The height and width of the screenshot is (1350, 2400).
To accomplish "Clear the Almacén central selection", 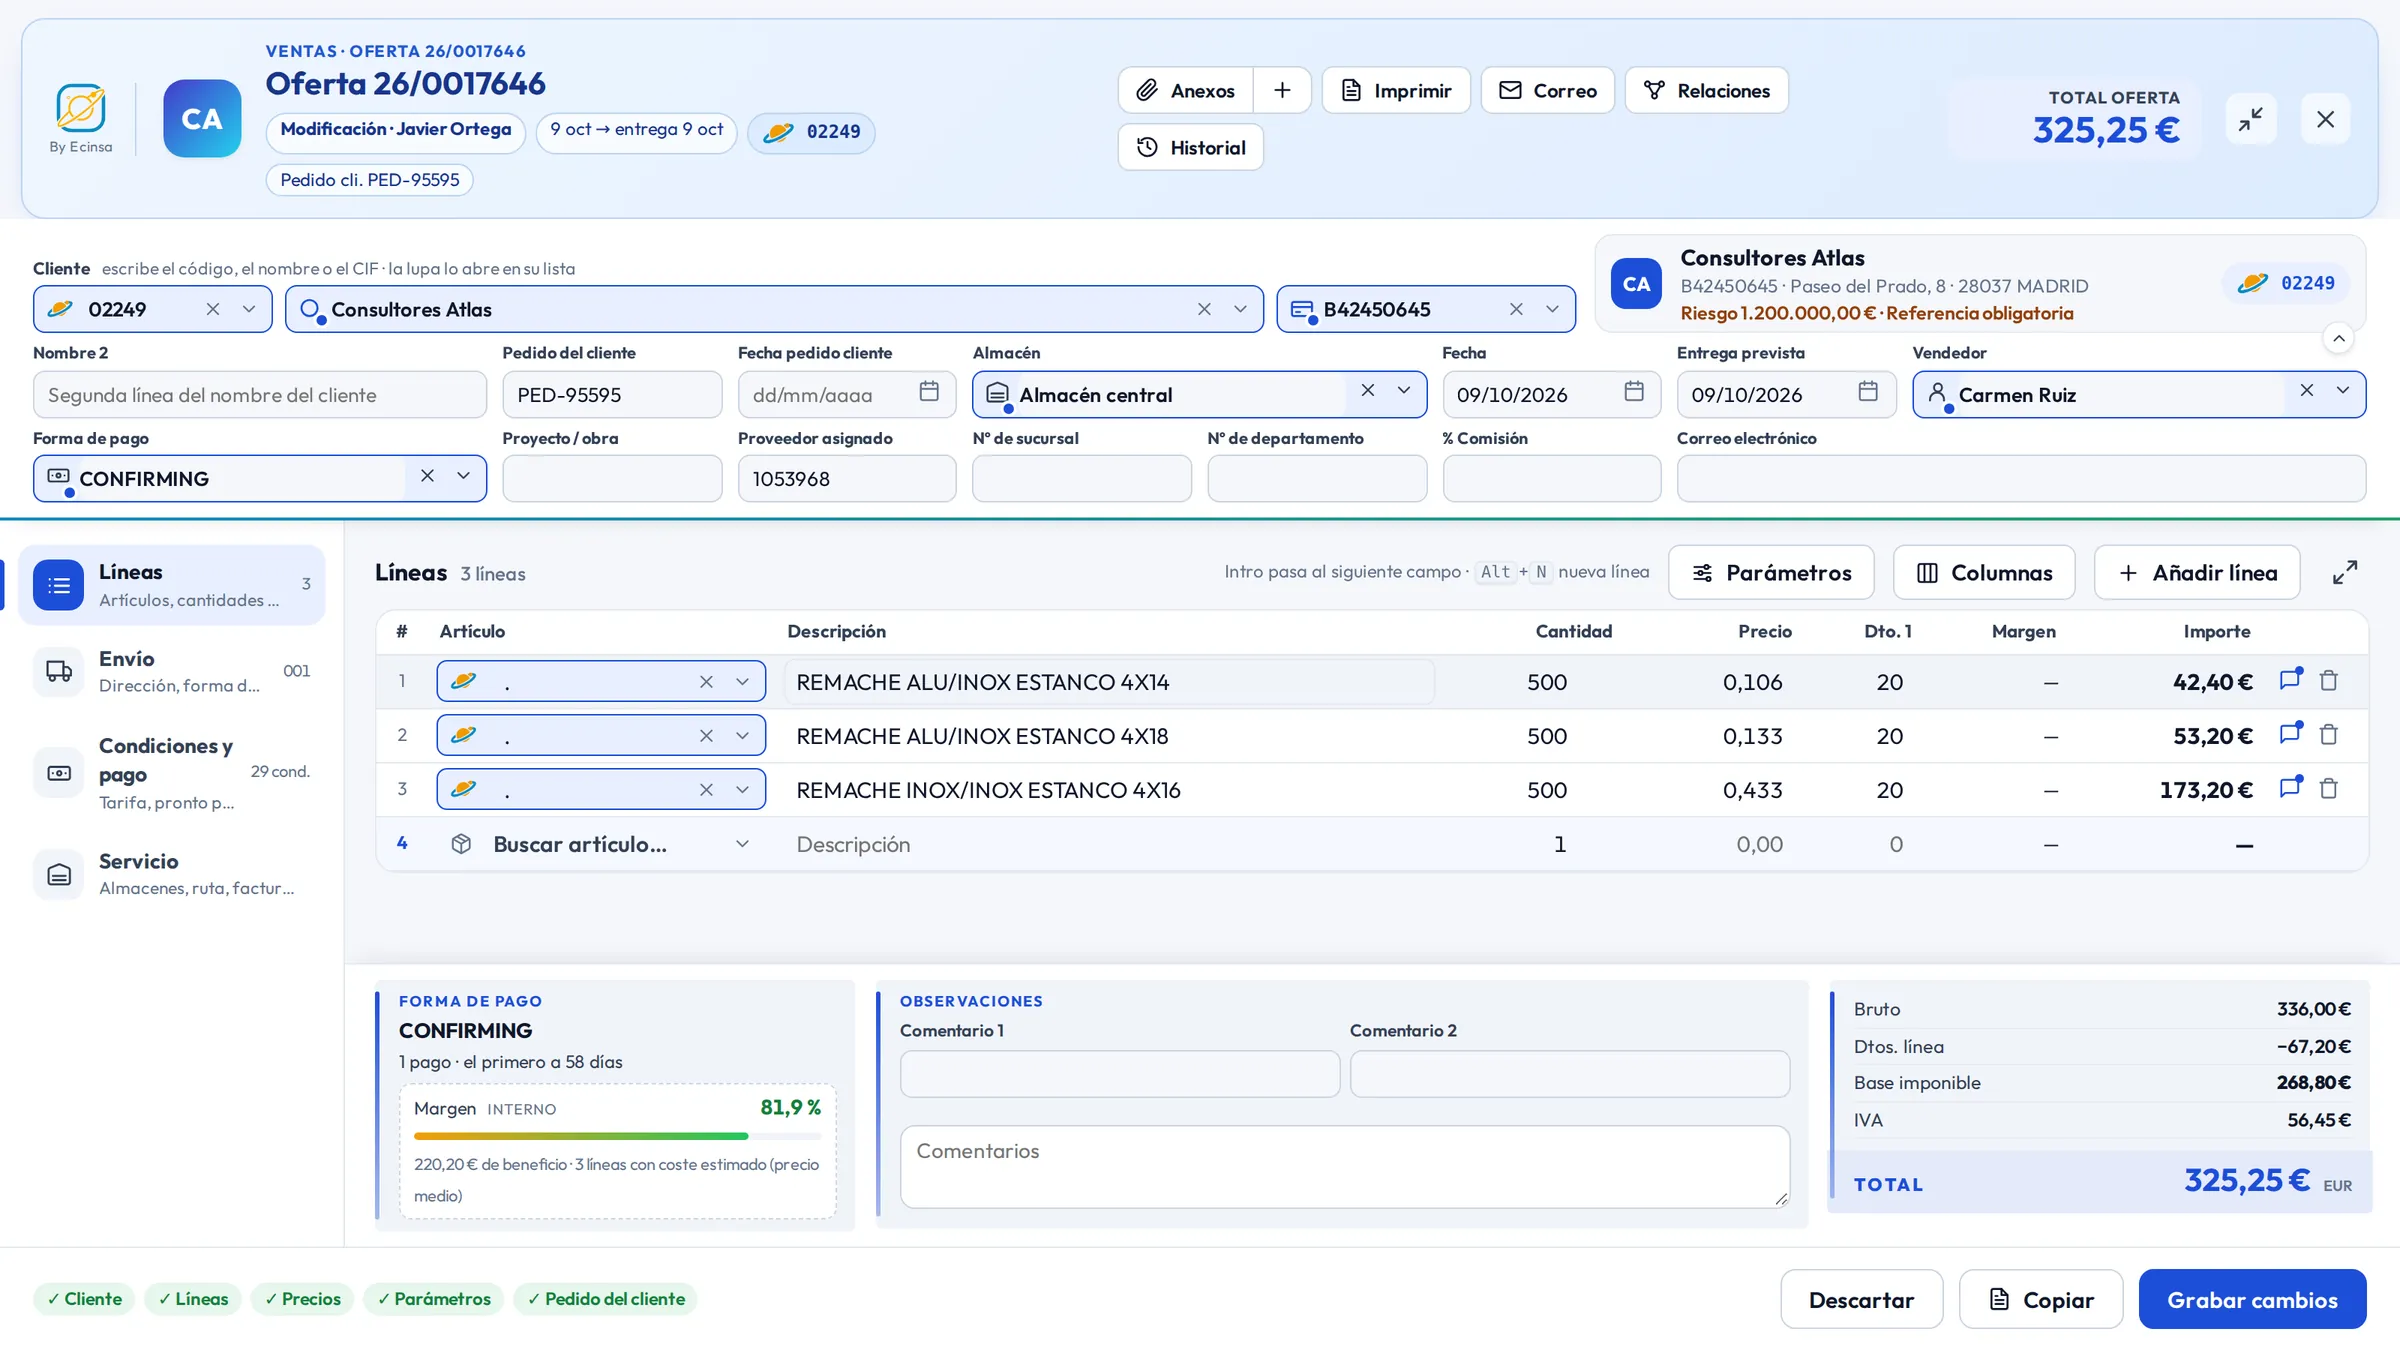I will 1368,391.
